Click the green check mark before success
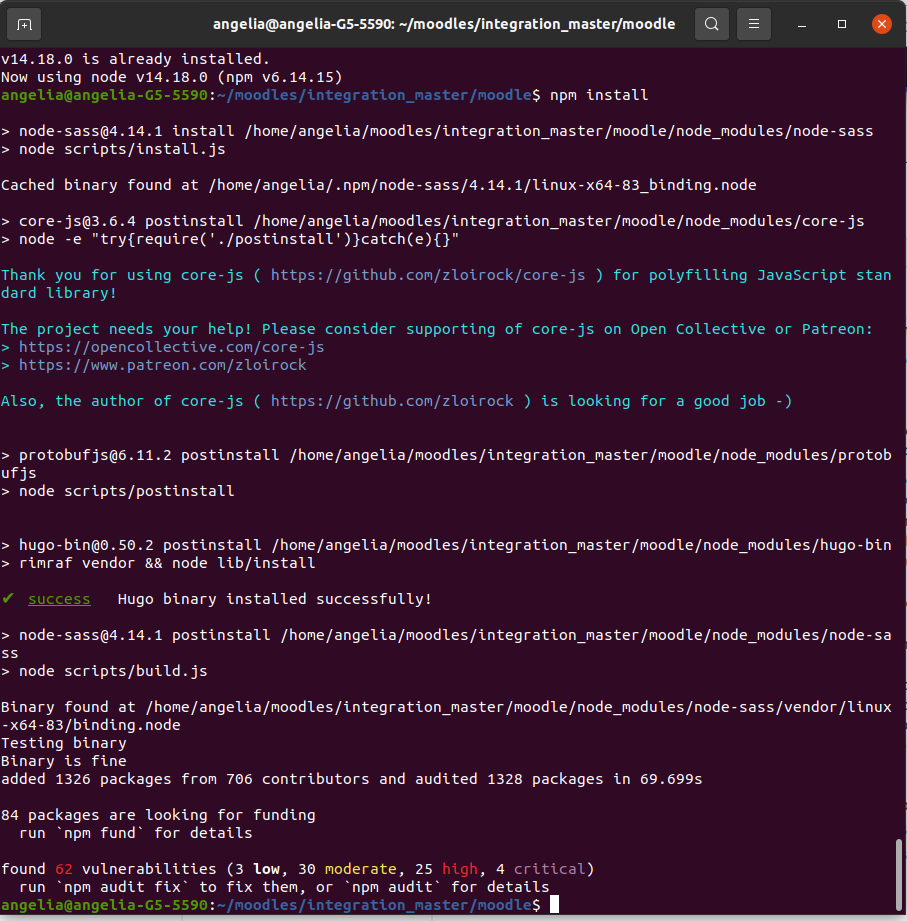Screen dimensions: 907x921 pyautogui.click(x=8, y=599)
